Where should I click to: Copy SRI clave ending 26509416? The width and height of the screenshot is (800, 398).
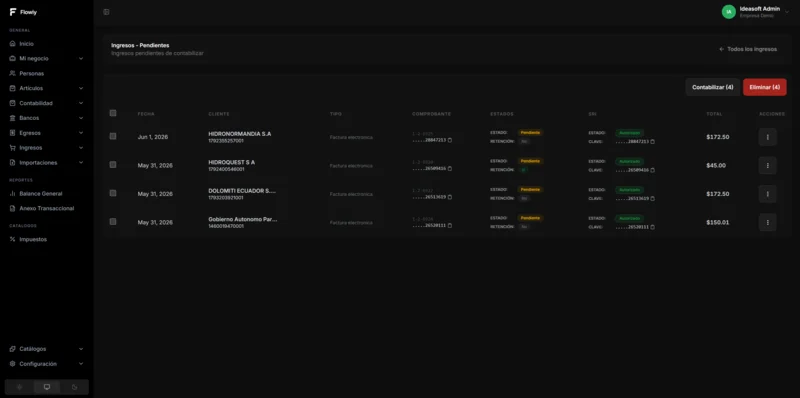click(653, 170)
